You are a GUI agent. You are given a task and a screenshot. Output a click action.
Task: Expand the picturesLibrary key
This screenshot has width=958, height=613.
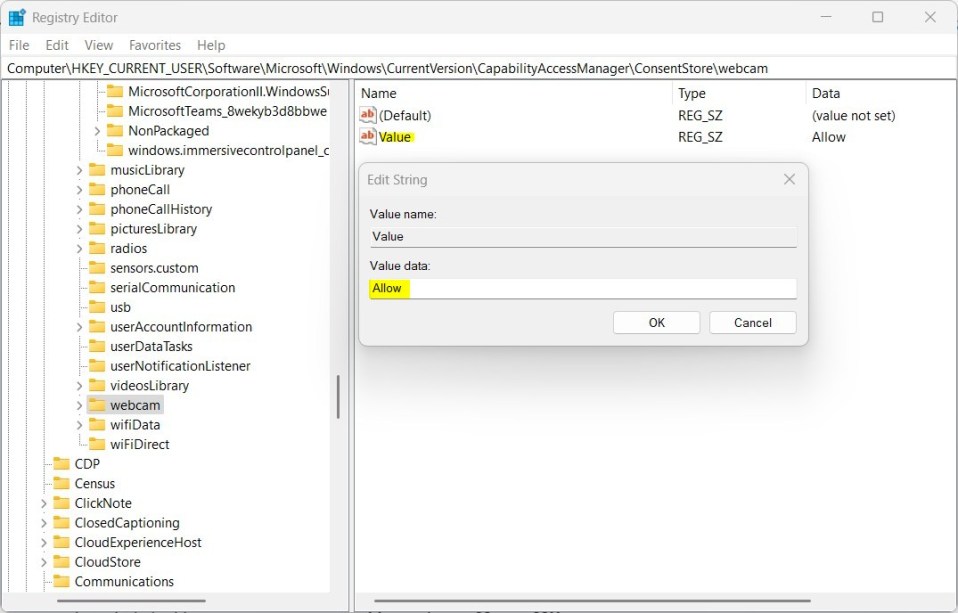point(79,229)
